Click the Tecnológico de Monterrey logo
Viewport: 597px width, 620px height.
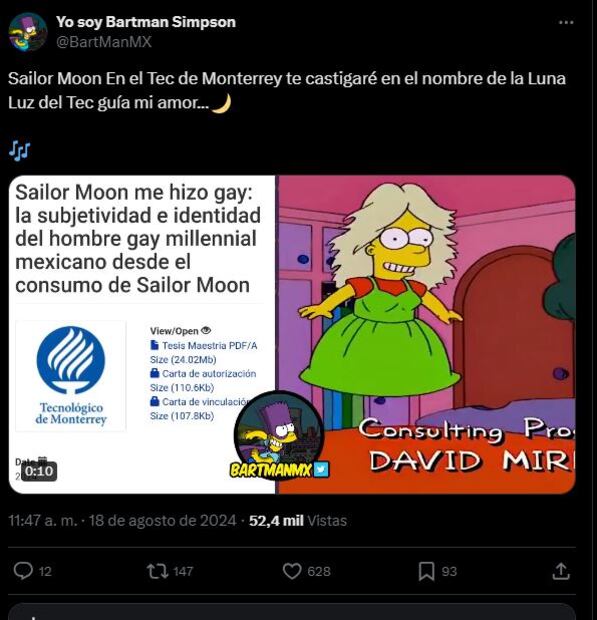pyautogui.click(x=71, y=376)
